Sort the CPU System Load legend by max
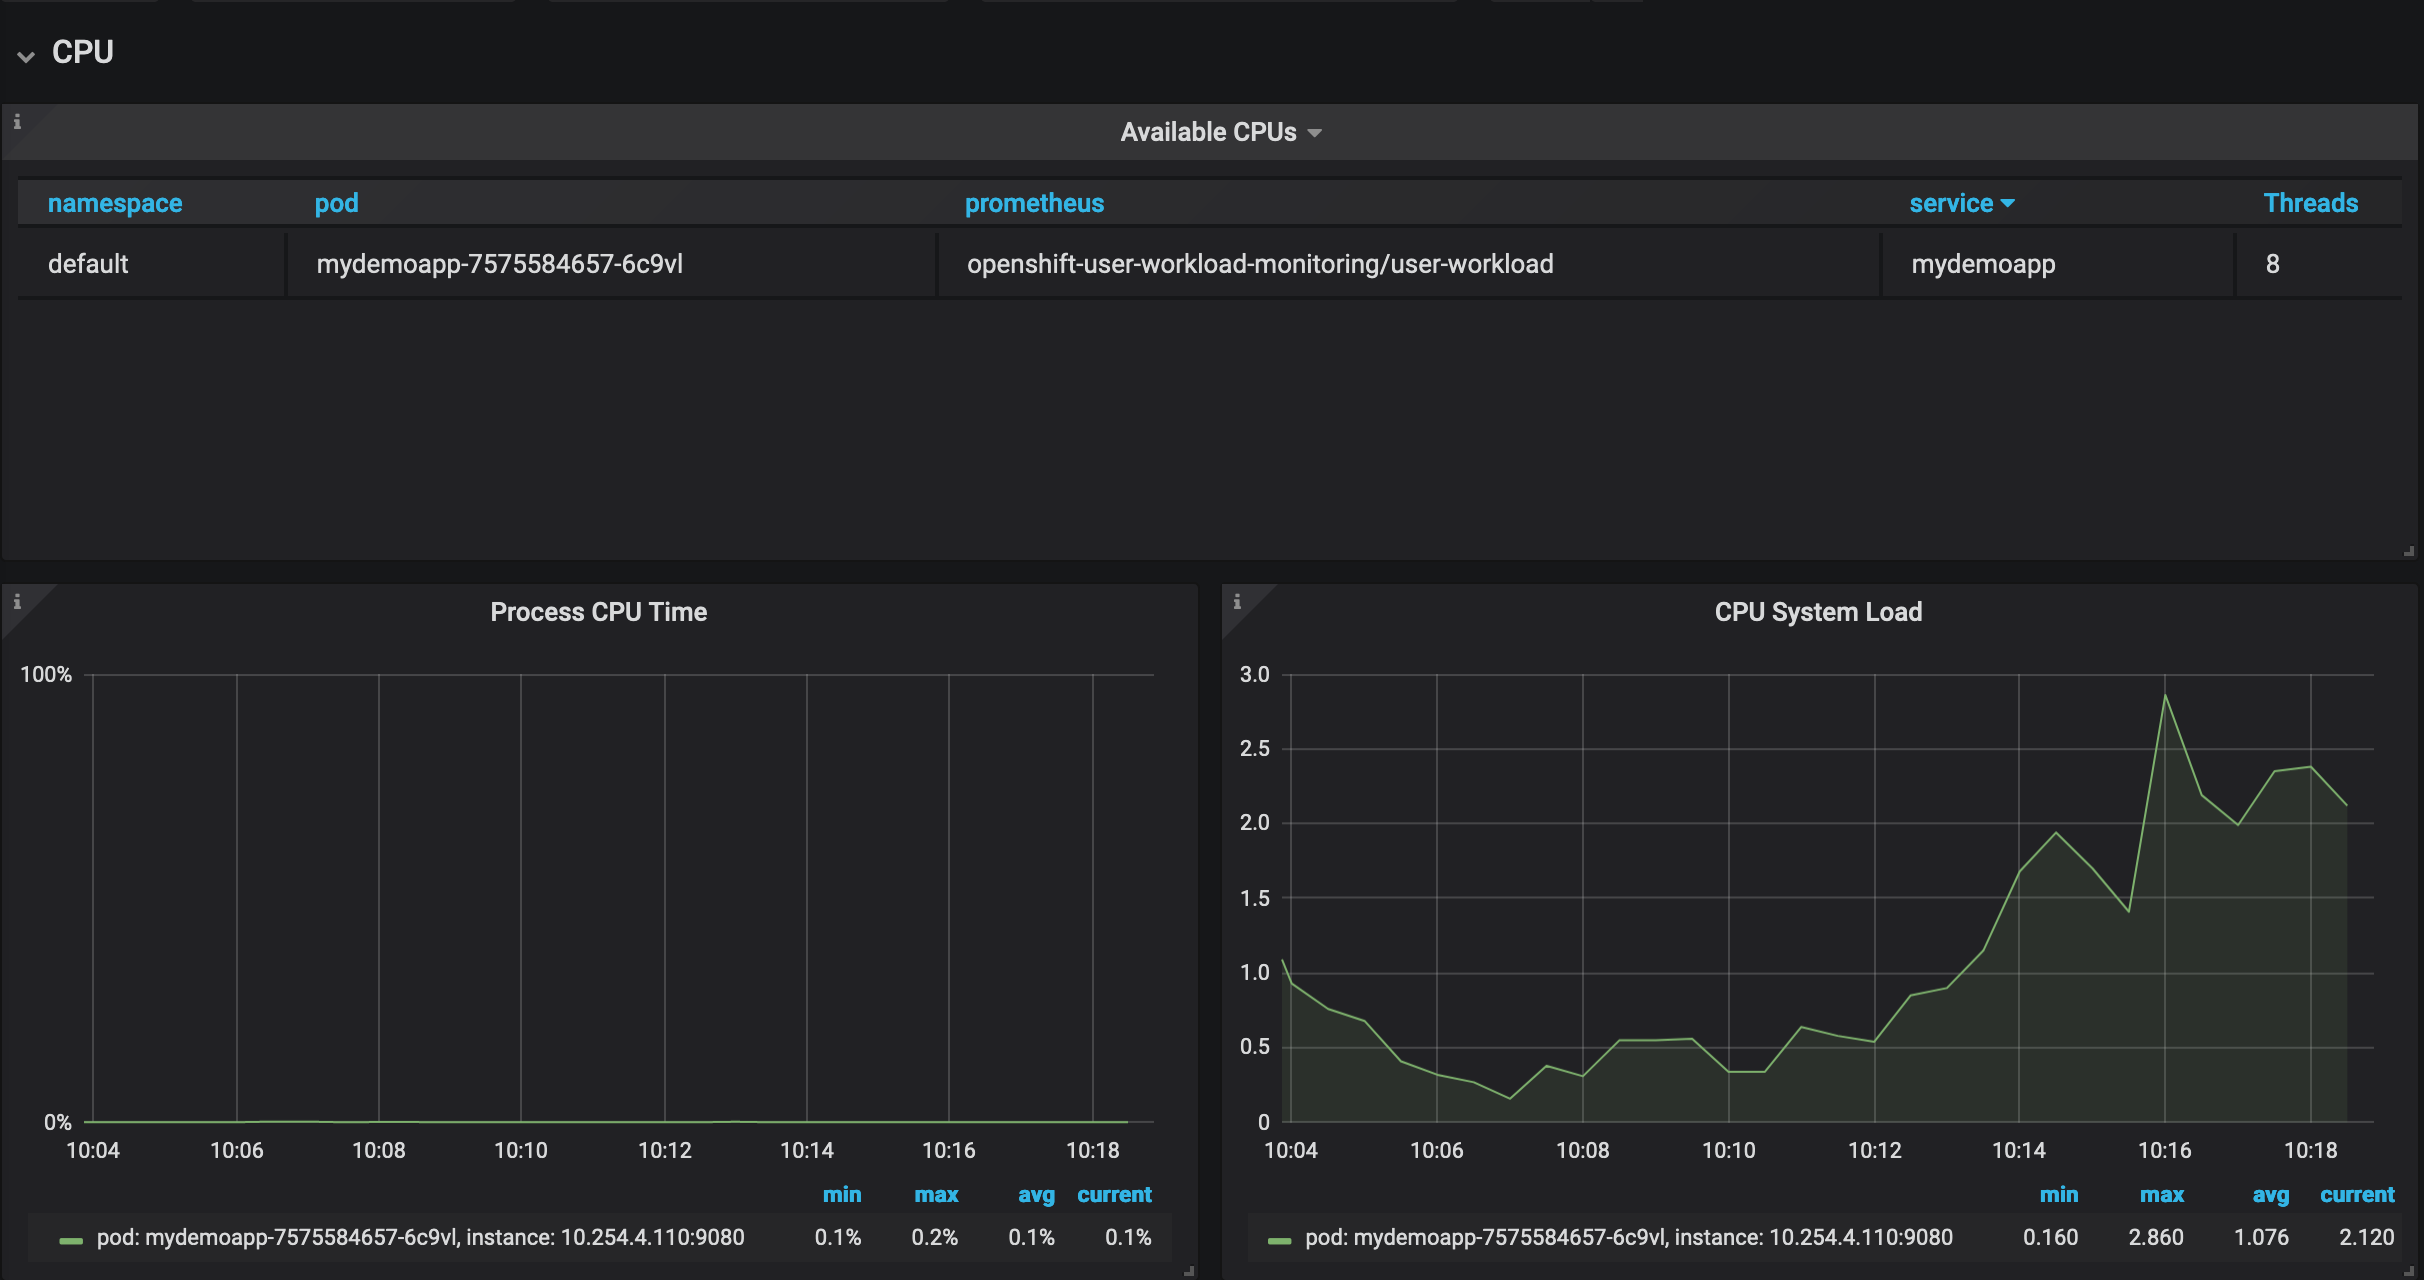 click(x=2161, y=1195)
